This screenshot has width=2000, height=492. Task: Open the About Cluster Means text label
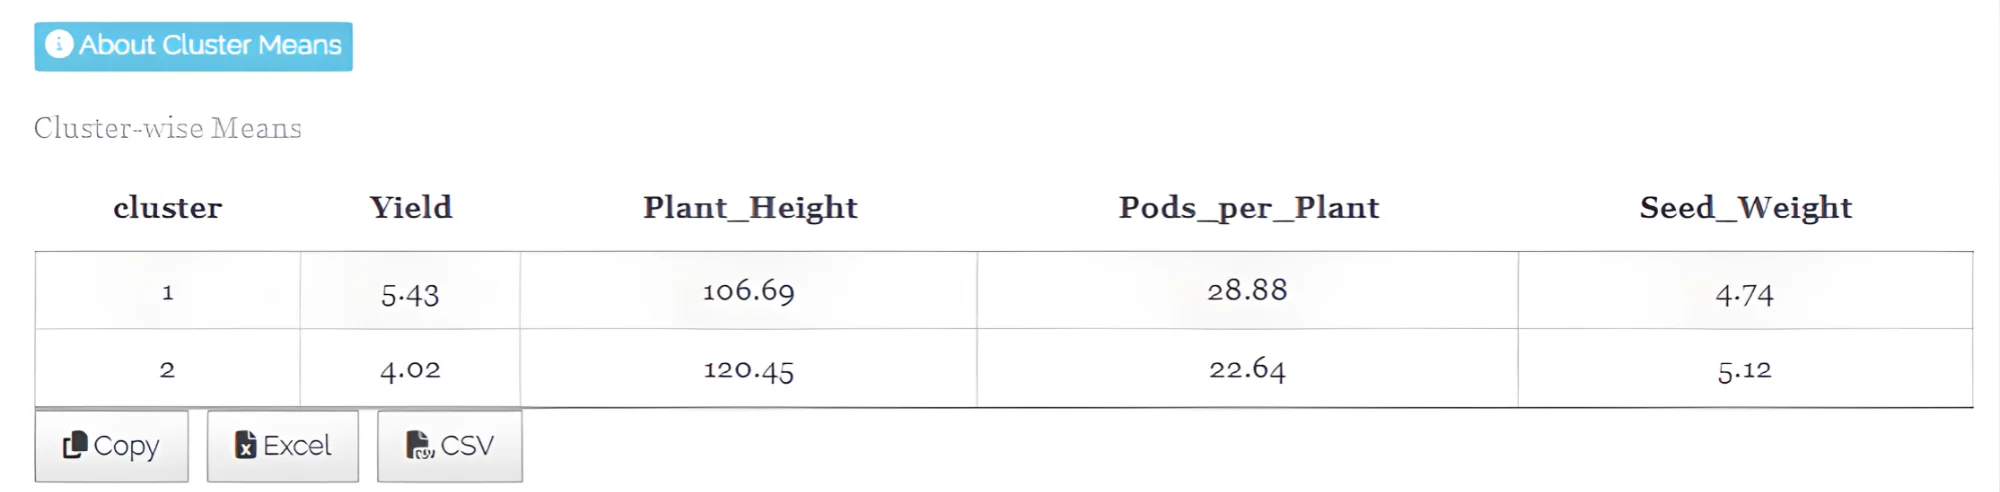click(x=210, y=45)
